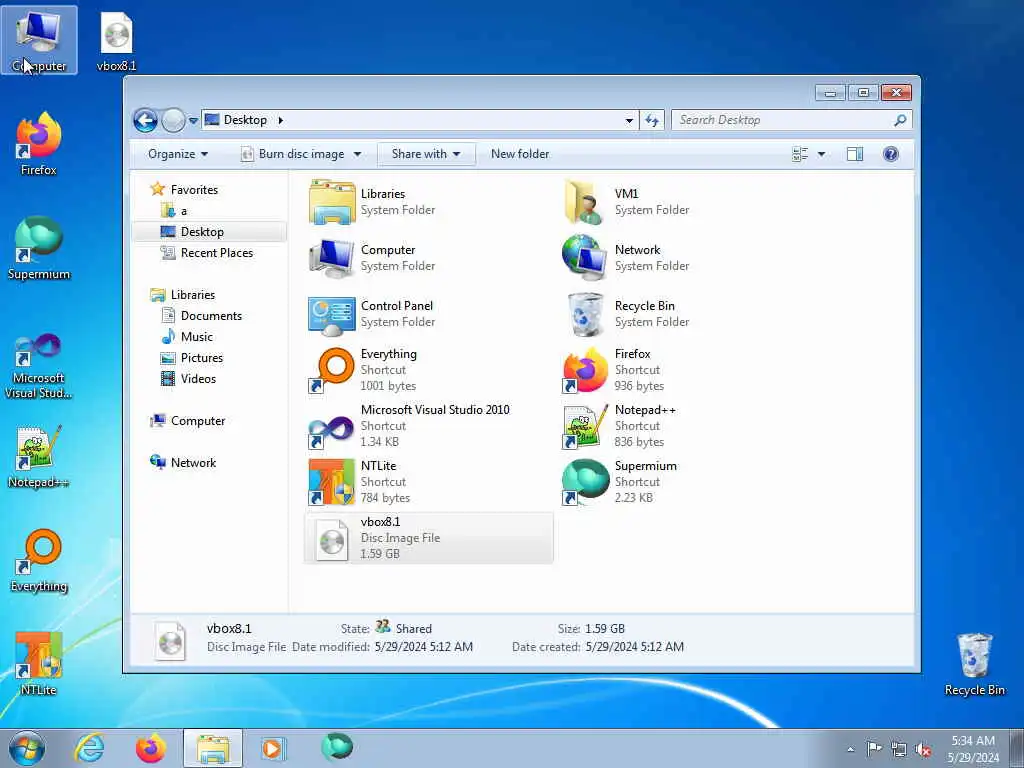Expand the Desktop breadcrumb arrow
The width and height of the screenshot is (1024, 768).
click(x=281, y=120)
